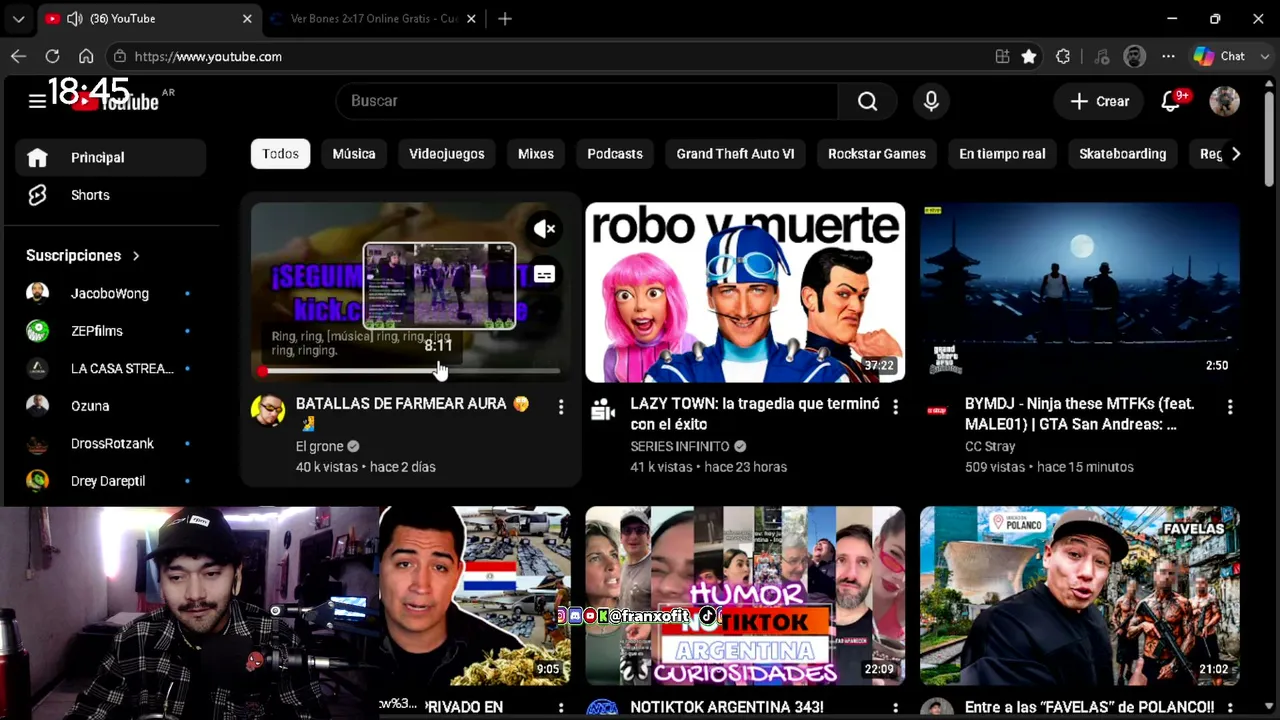Close the YouTube tab
Screen dimensions: 1280x720
[247, 19]
